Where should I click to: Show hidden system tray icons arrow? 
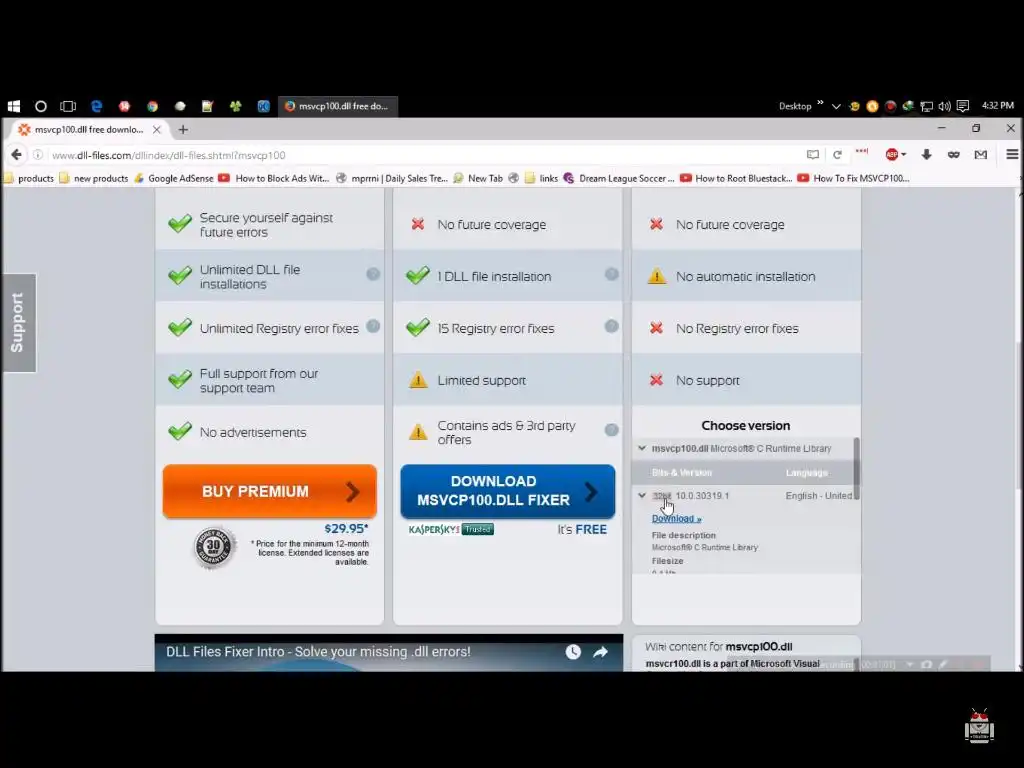click(836, 106)
